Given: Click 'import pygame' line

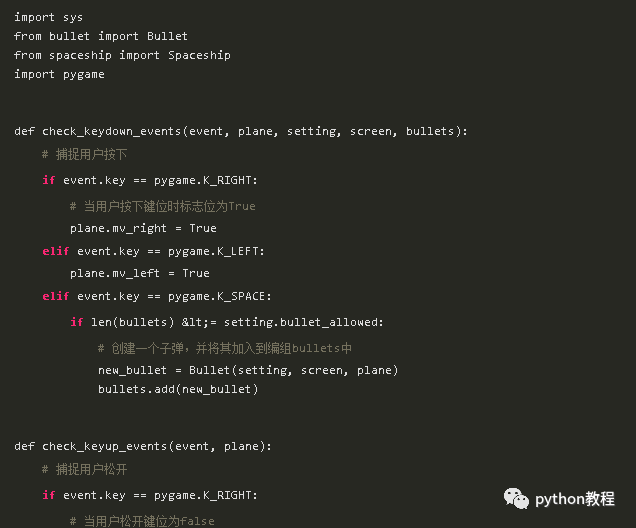Looking at the screenshot, I should pos(59,74).
